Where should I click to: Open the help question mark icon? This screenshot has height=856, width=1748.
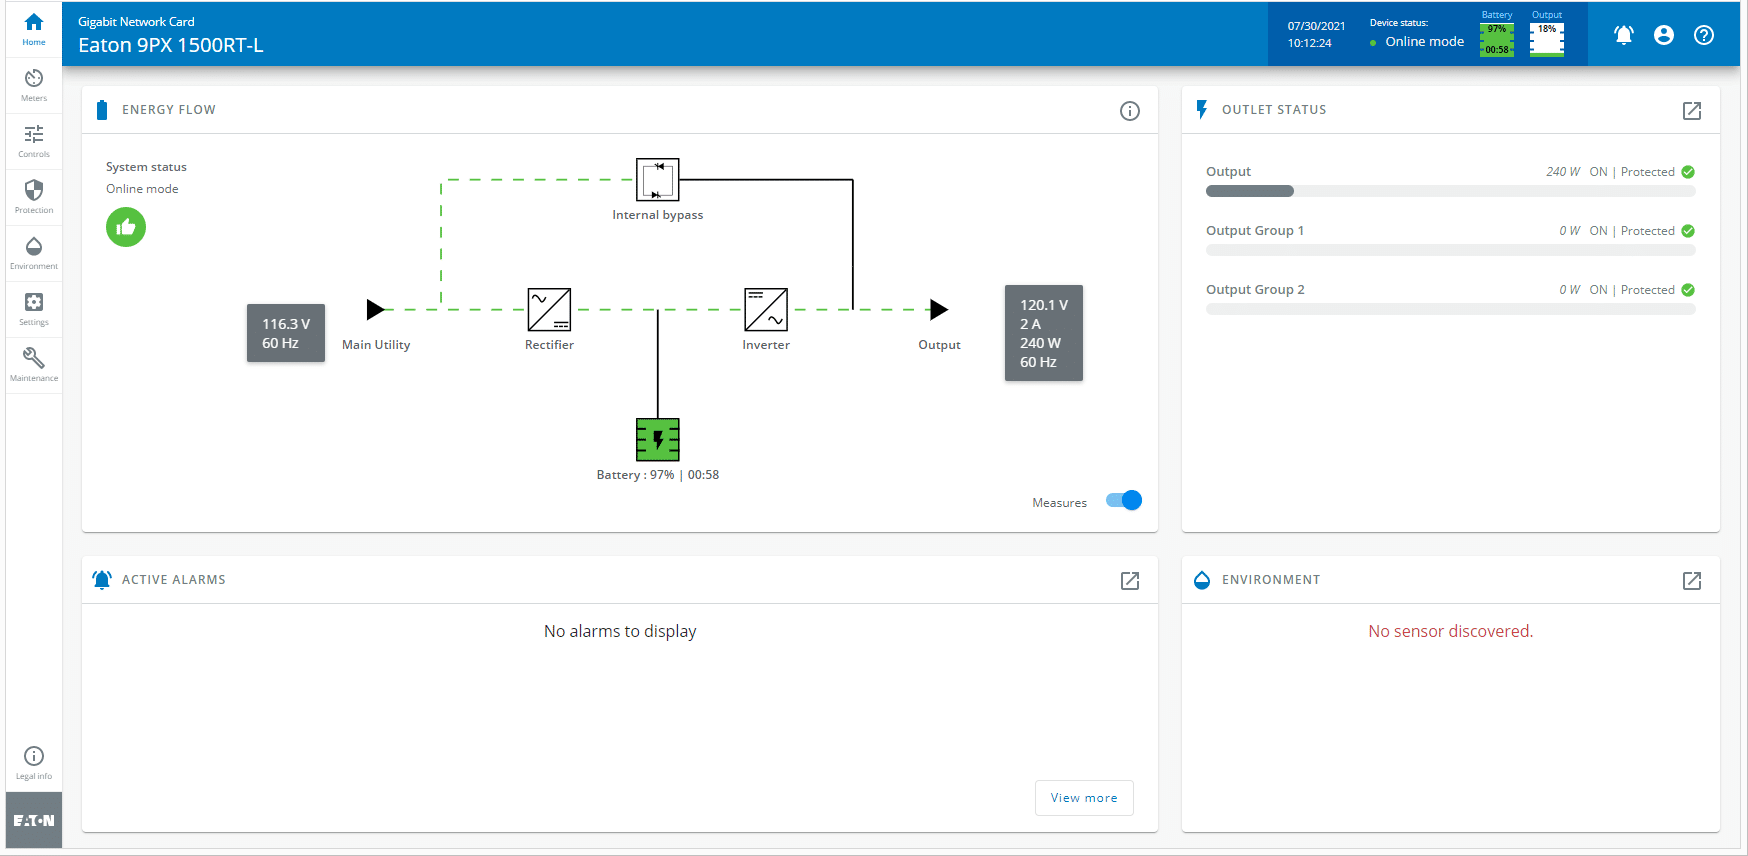pos(1704,35)
